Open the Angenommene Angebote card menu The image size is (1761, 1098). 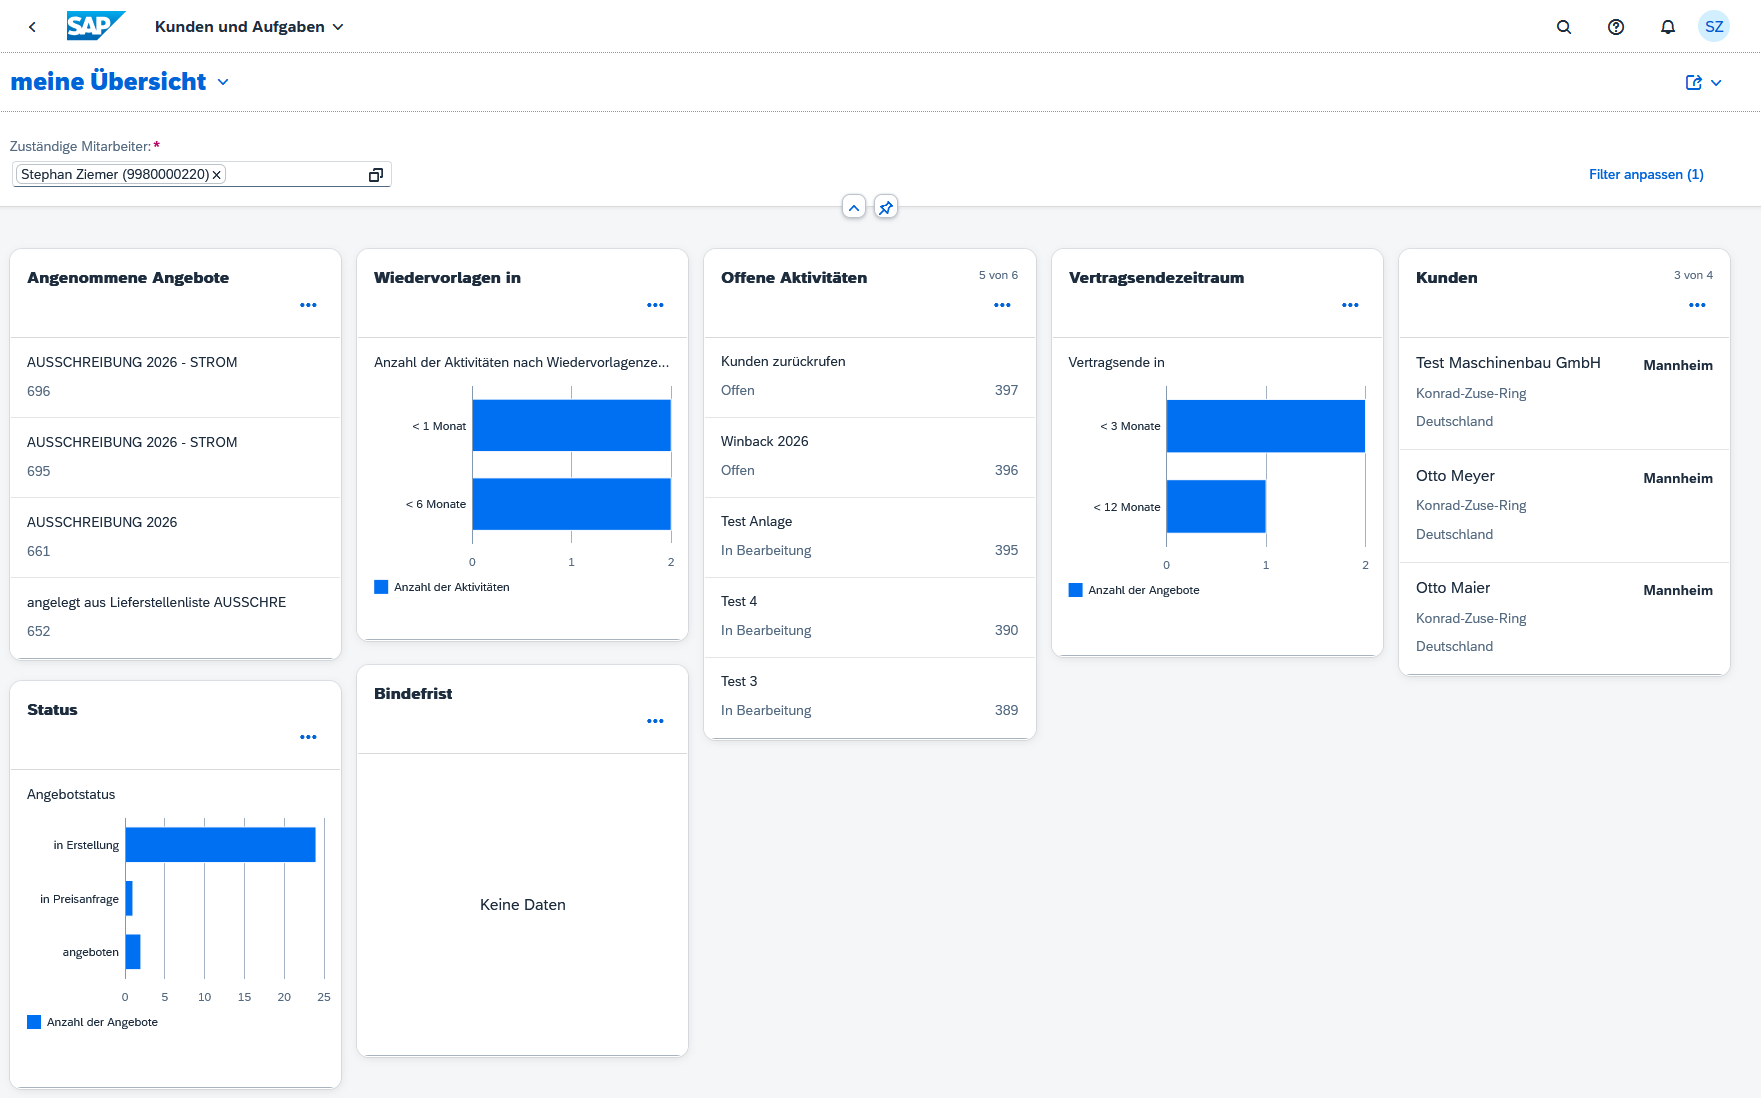click(308, 305)
